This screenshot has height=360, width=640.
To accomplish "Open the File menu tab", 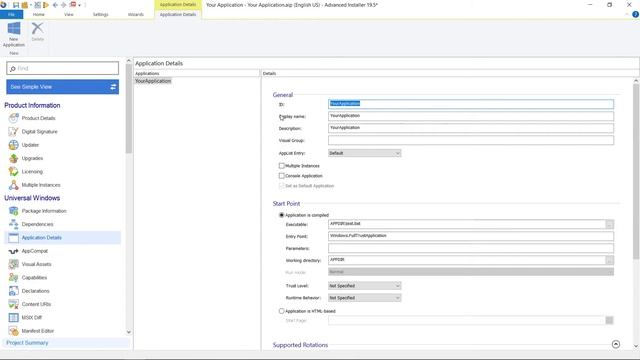I will [11, 14].
